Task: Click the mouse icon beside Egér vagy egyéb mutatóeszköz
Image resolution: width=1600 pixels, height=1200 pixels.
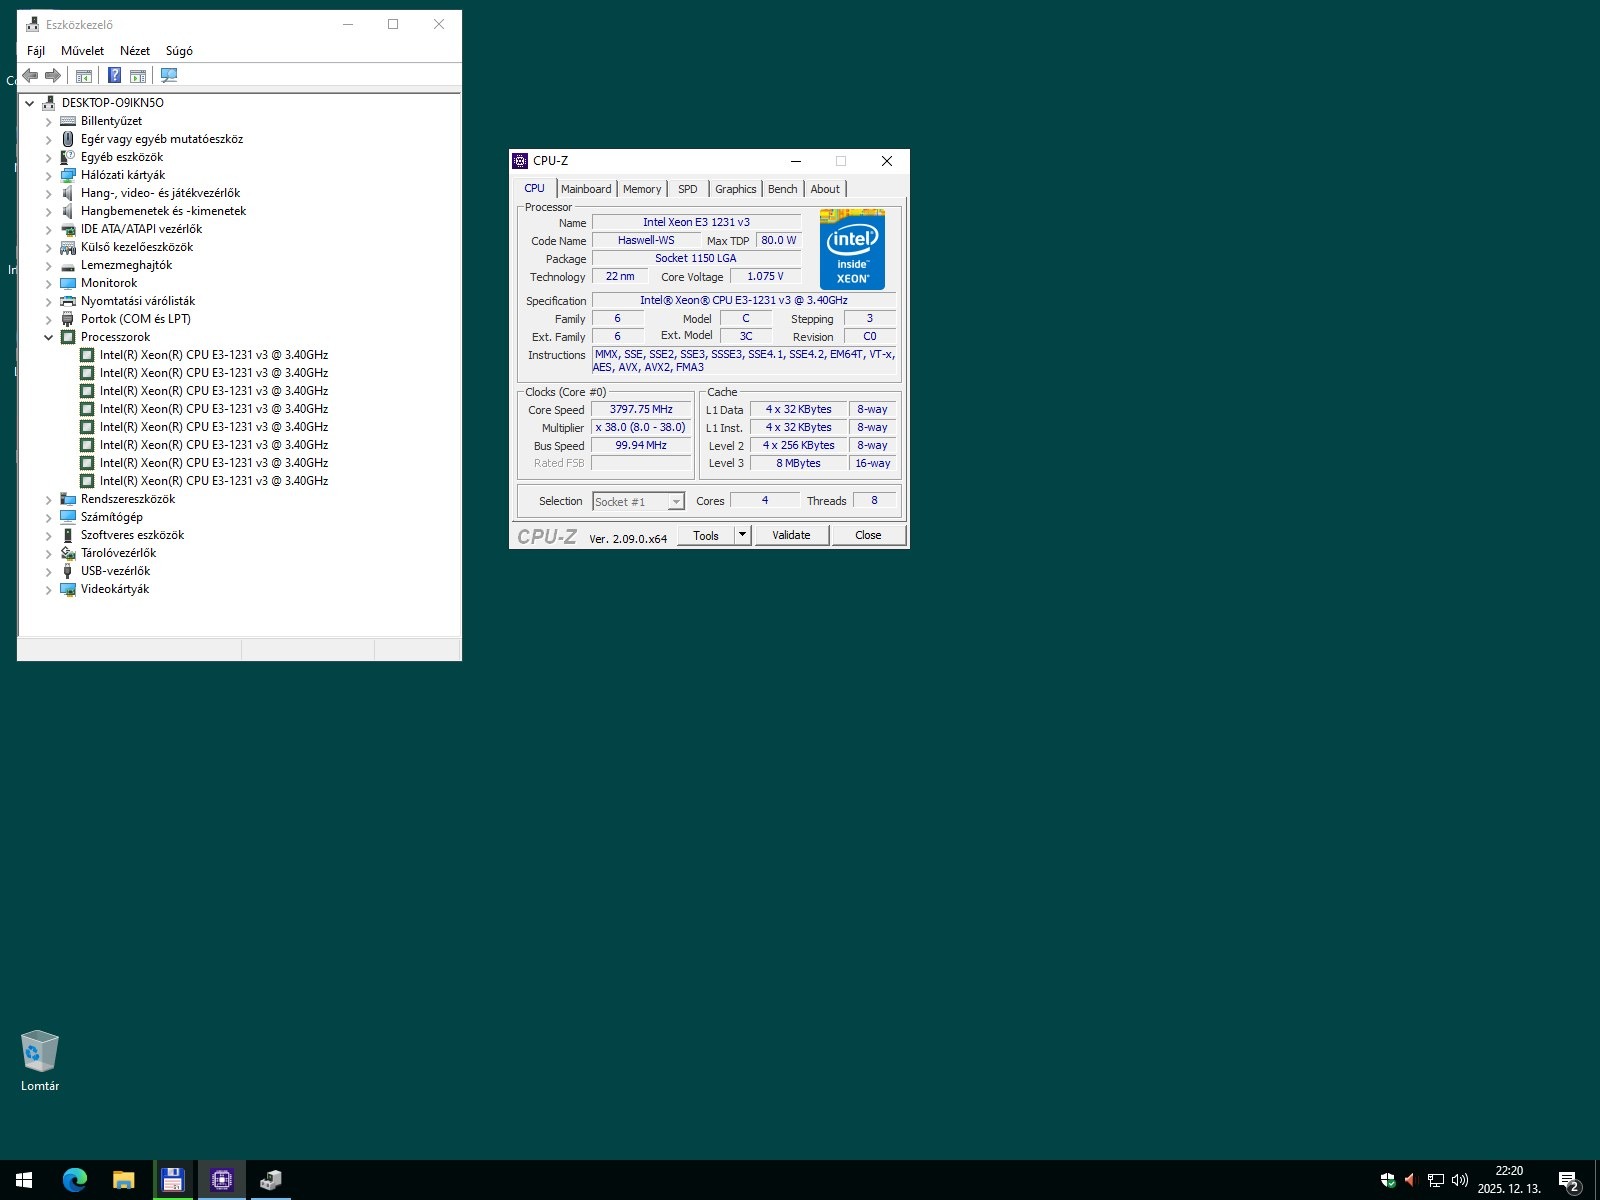Action: click(x=68, y=139)
